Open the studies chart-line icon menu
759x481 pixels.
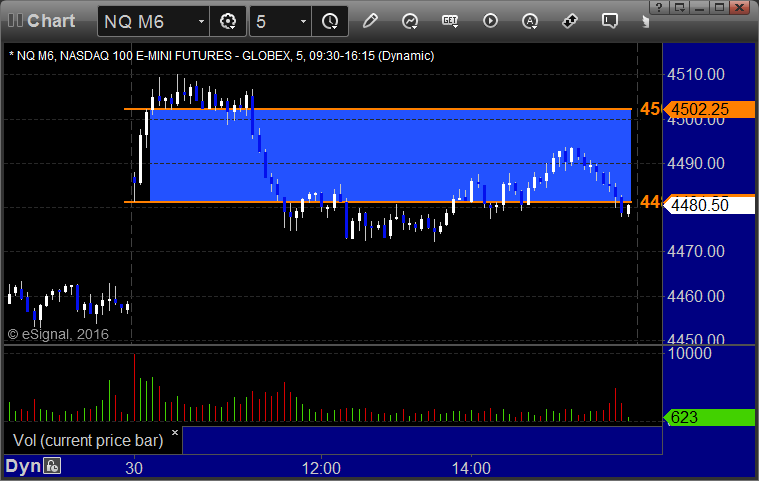pos(410,21)
